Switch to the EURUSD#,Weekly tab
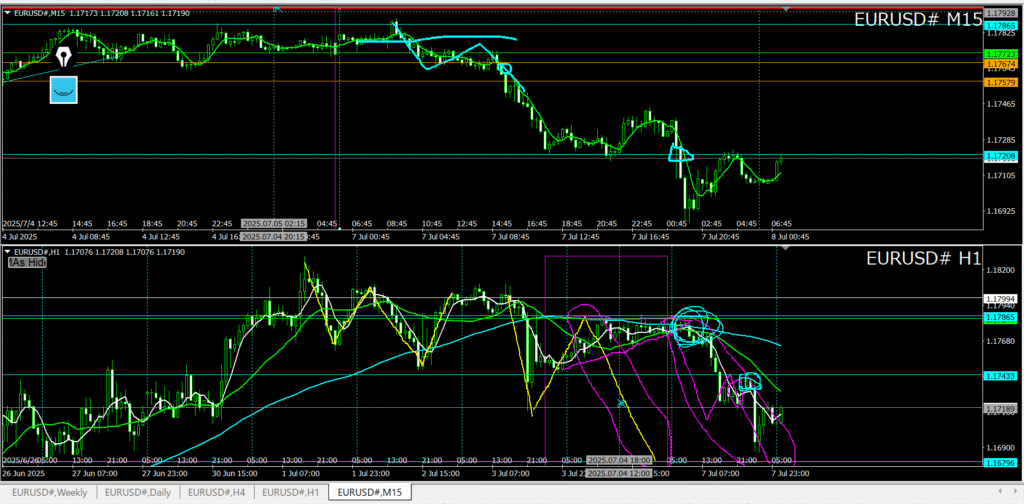 [x=48, y=492]
